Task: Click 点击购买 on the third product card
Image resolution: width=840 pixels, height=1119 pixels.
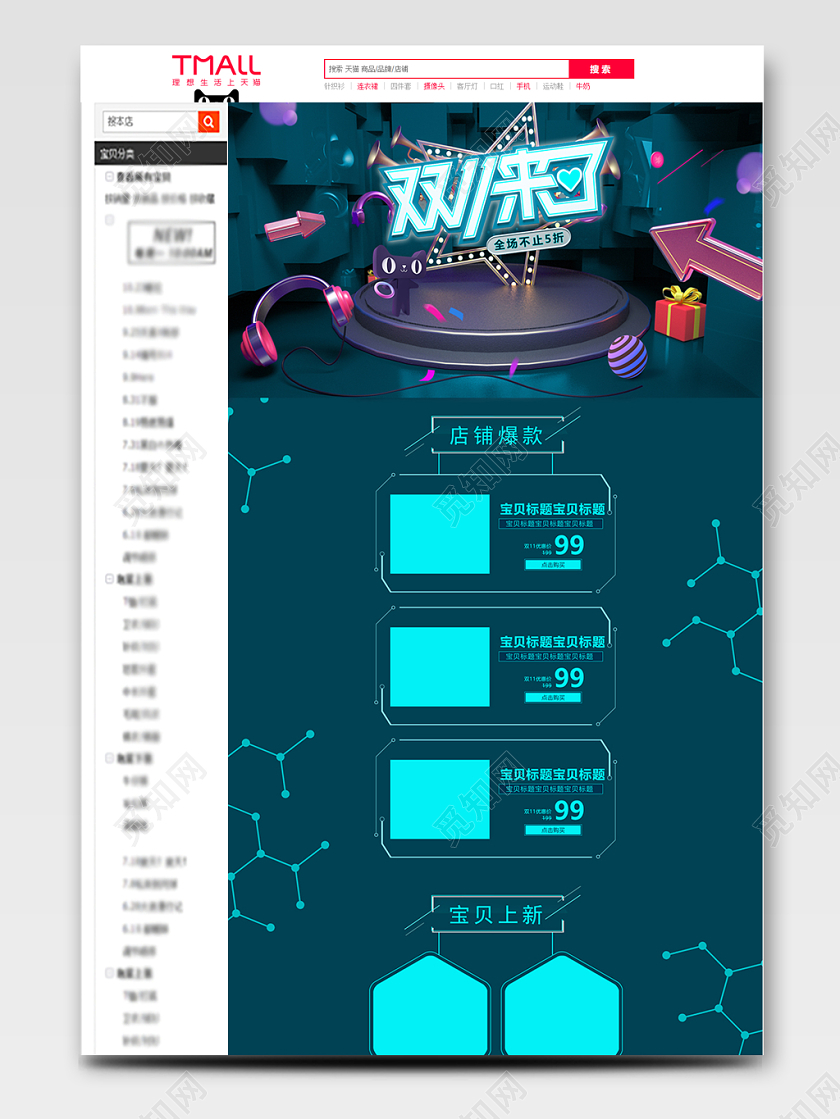Action: [x=553, y=830]
